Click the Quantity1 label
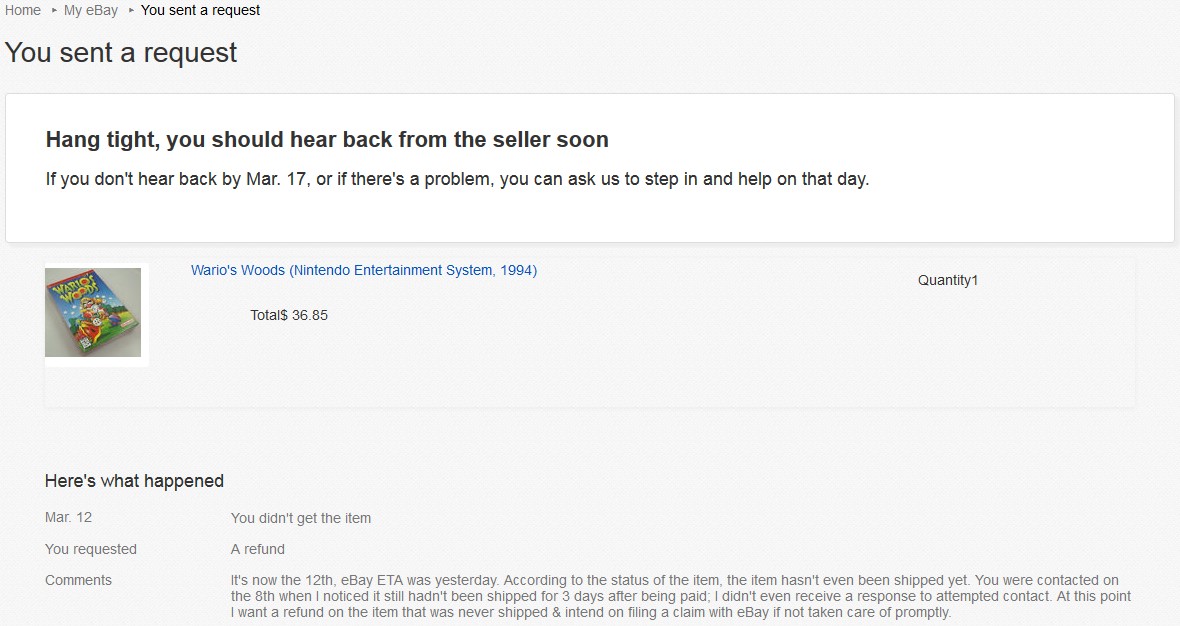Viewport: 1180px width, 626px height. click(x=947, y=280)
